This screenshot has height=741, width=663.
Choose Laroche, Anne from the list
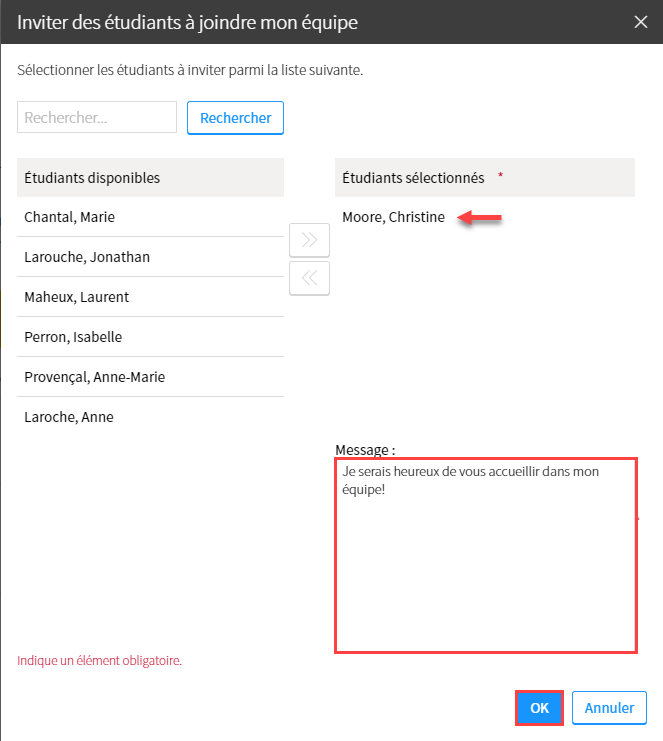pyautogui.click(x=150, y=417)
